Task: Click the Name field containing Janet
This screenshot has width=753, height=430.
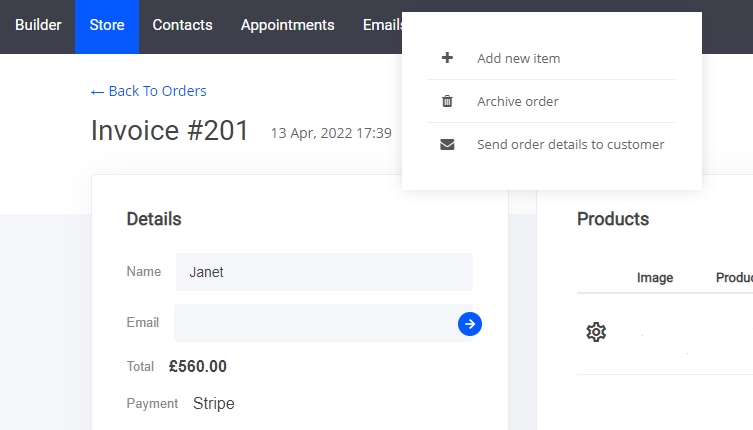Action: pyautogui.click(x=324, y=272)
